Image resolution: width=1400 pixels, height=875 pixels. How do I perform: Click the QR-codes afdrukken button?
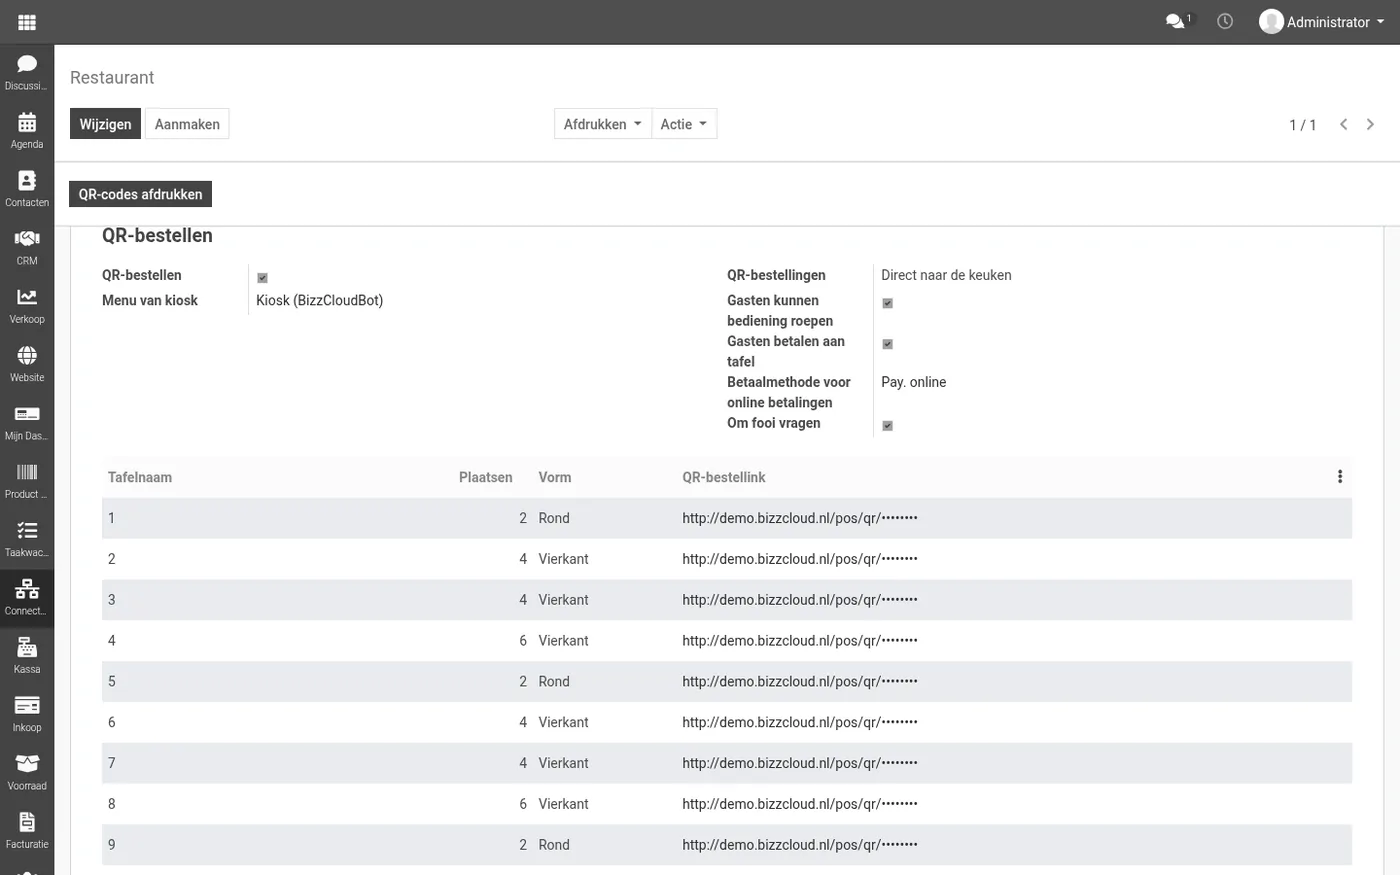pos(140,194)
